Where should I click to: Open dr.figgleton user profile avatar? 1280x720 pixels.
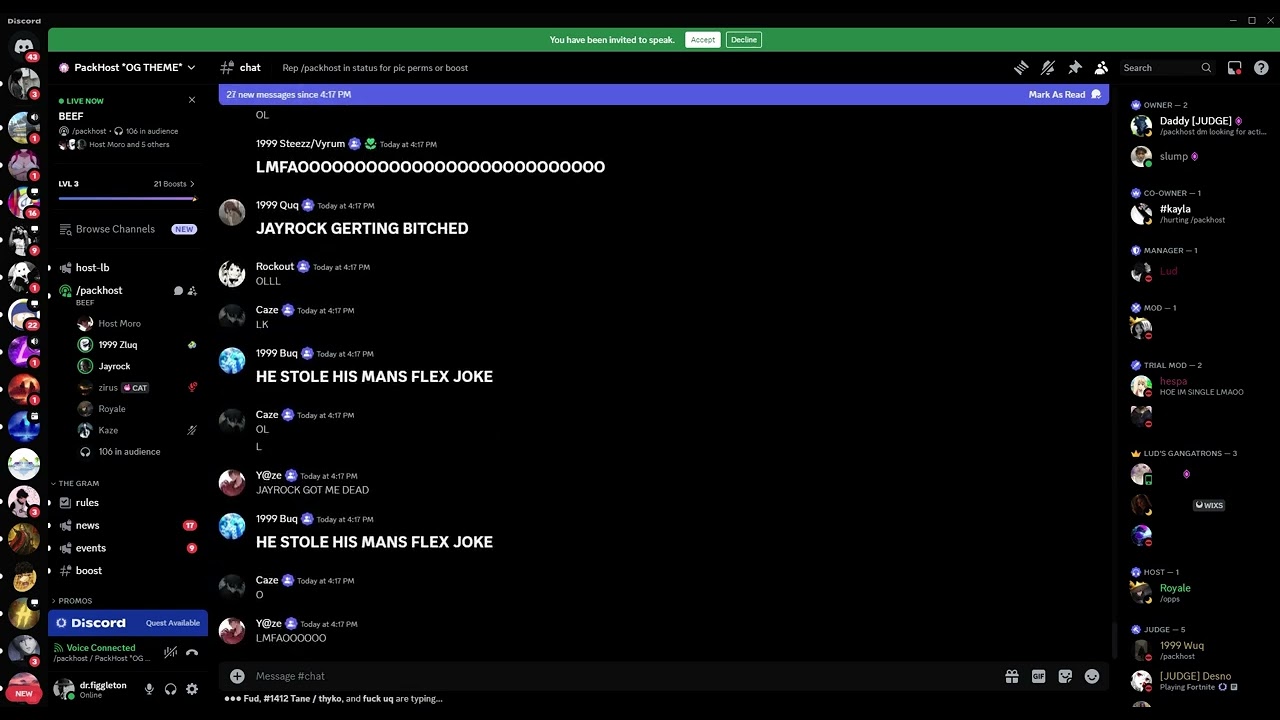click(64, 689)
